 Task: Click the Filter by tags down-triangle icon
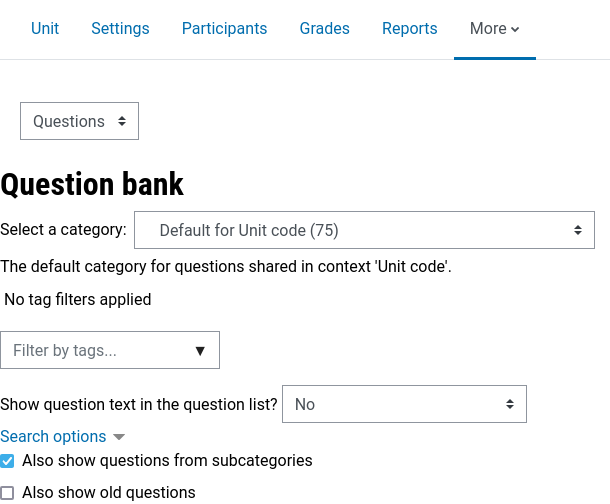tap(200, 351)
